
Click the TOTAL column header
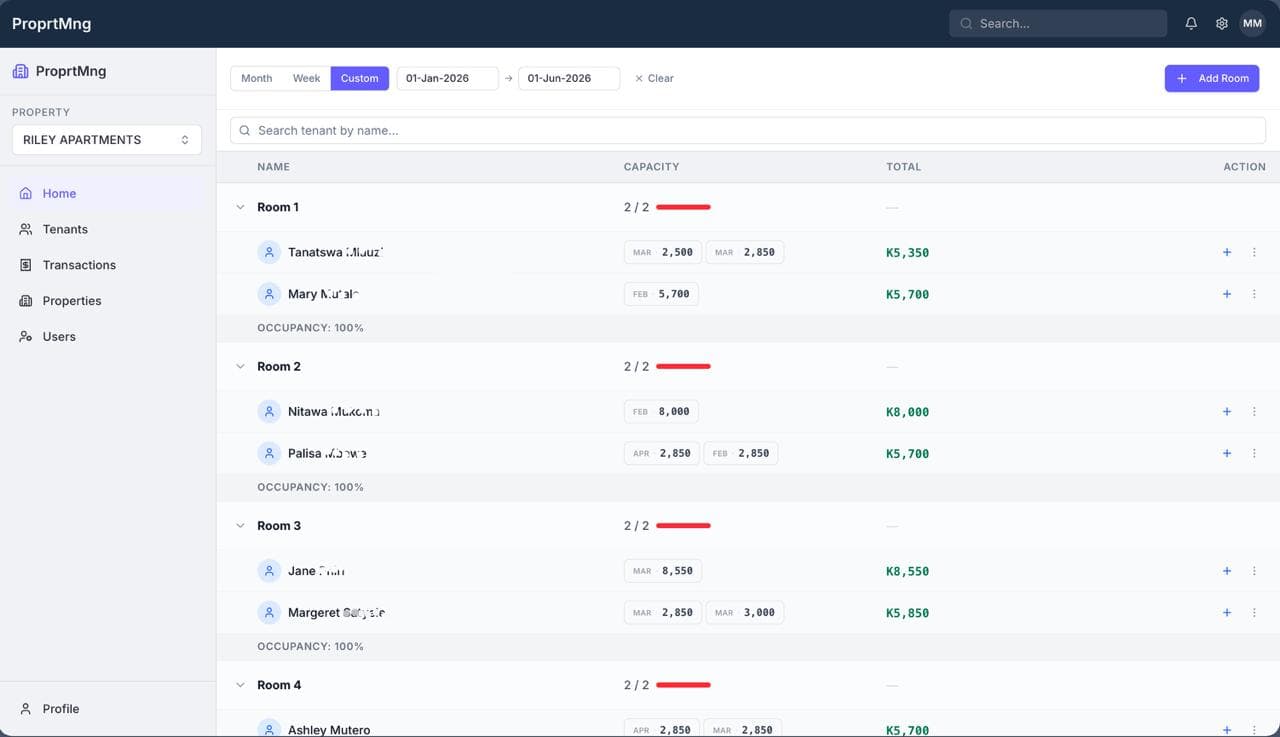coord(903,167)
